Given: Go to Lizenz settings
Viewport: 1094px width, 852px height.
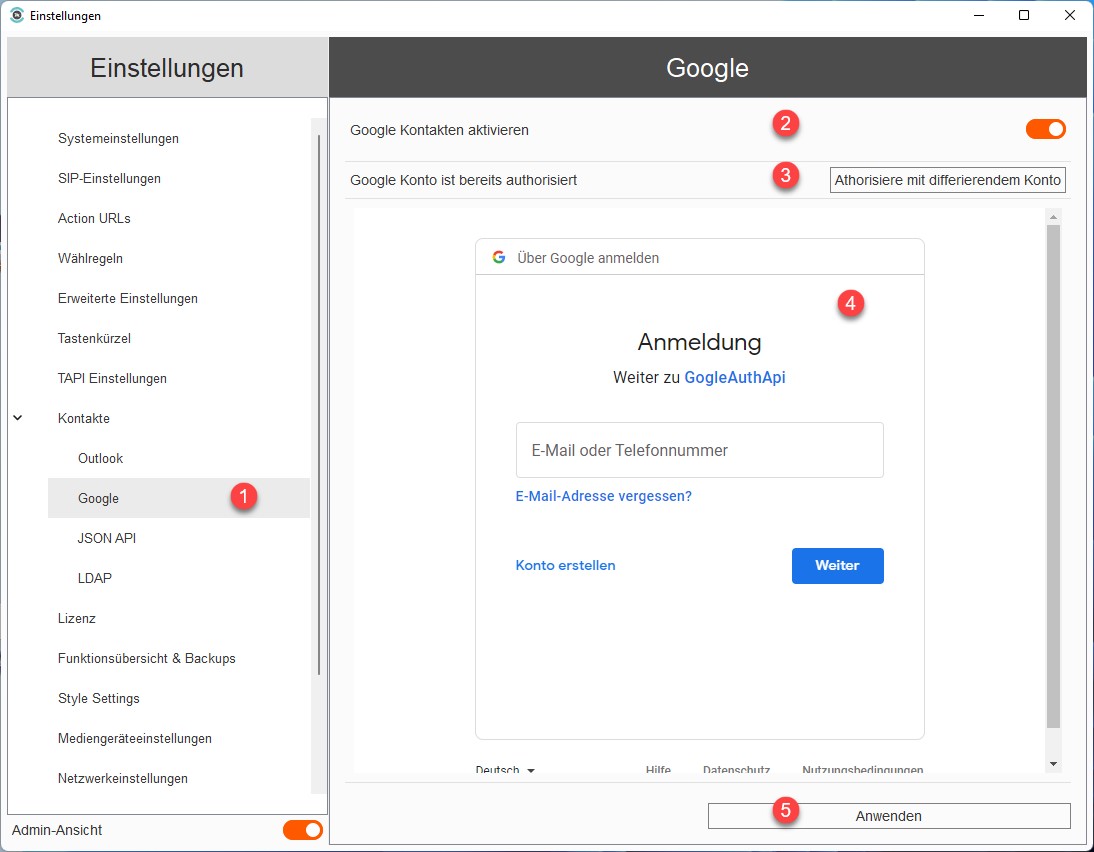Looking at the screenshot, I should pyautogui.click(x=77, y=618).
